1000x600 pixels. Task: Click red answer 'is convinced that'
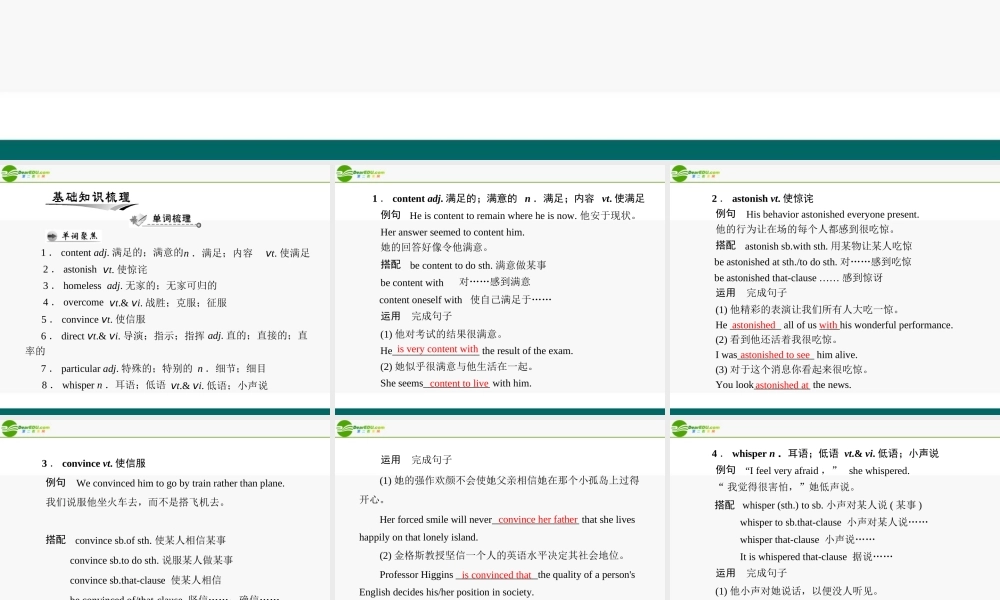[x=496, y=575]
